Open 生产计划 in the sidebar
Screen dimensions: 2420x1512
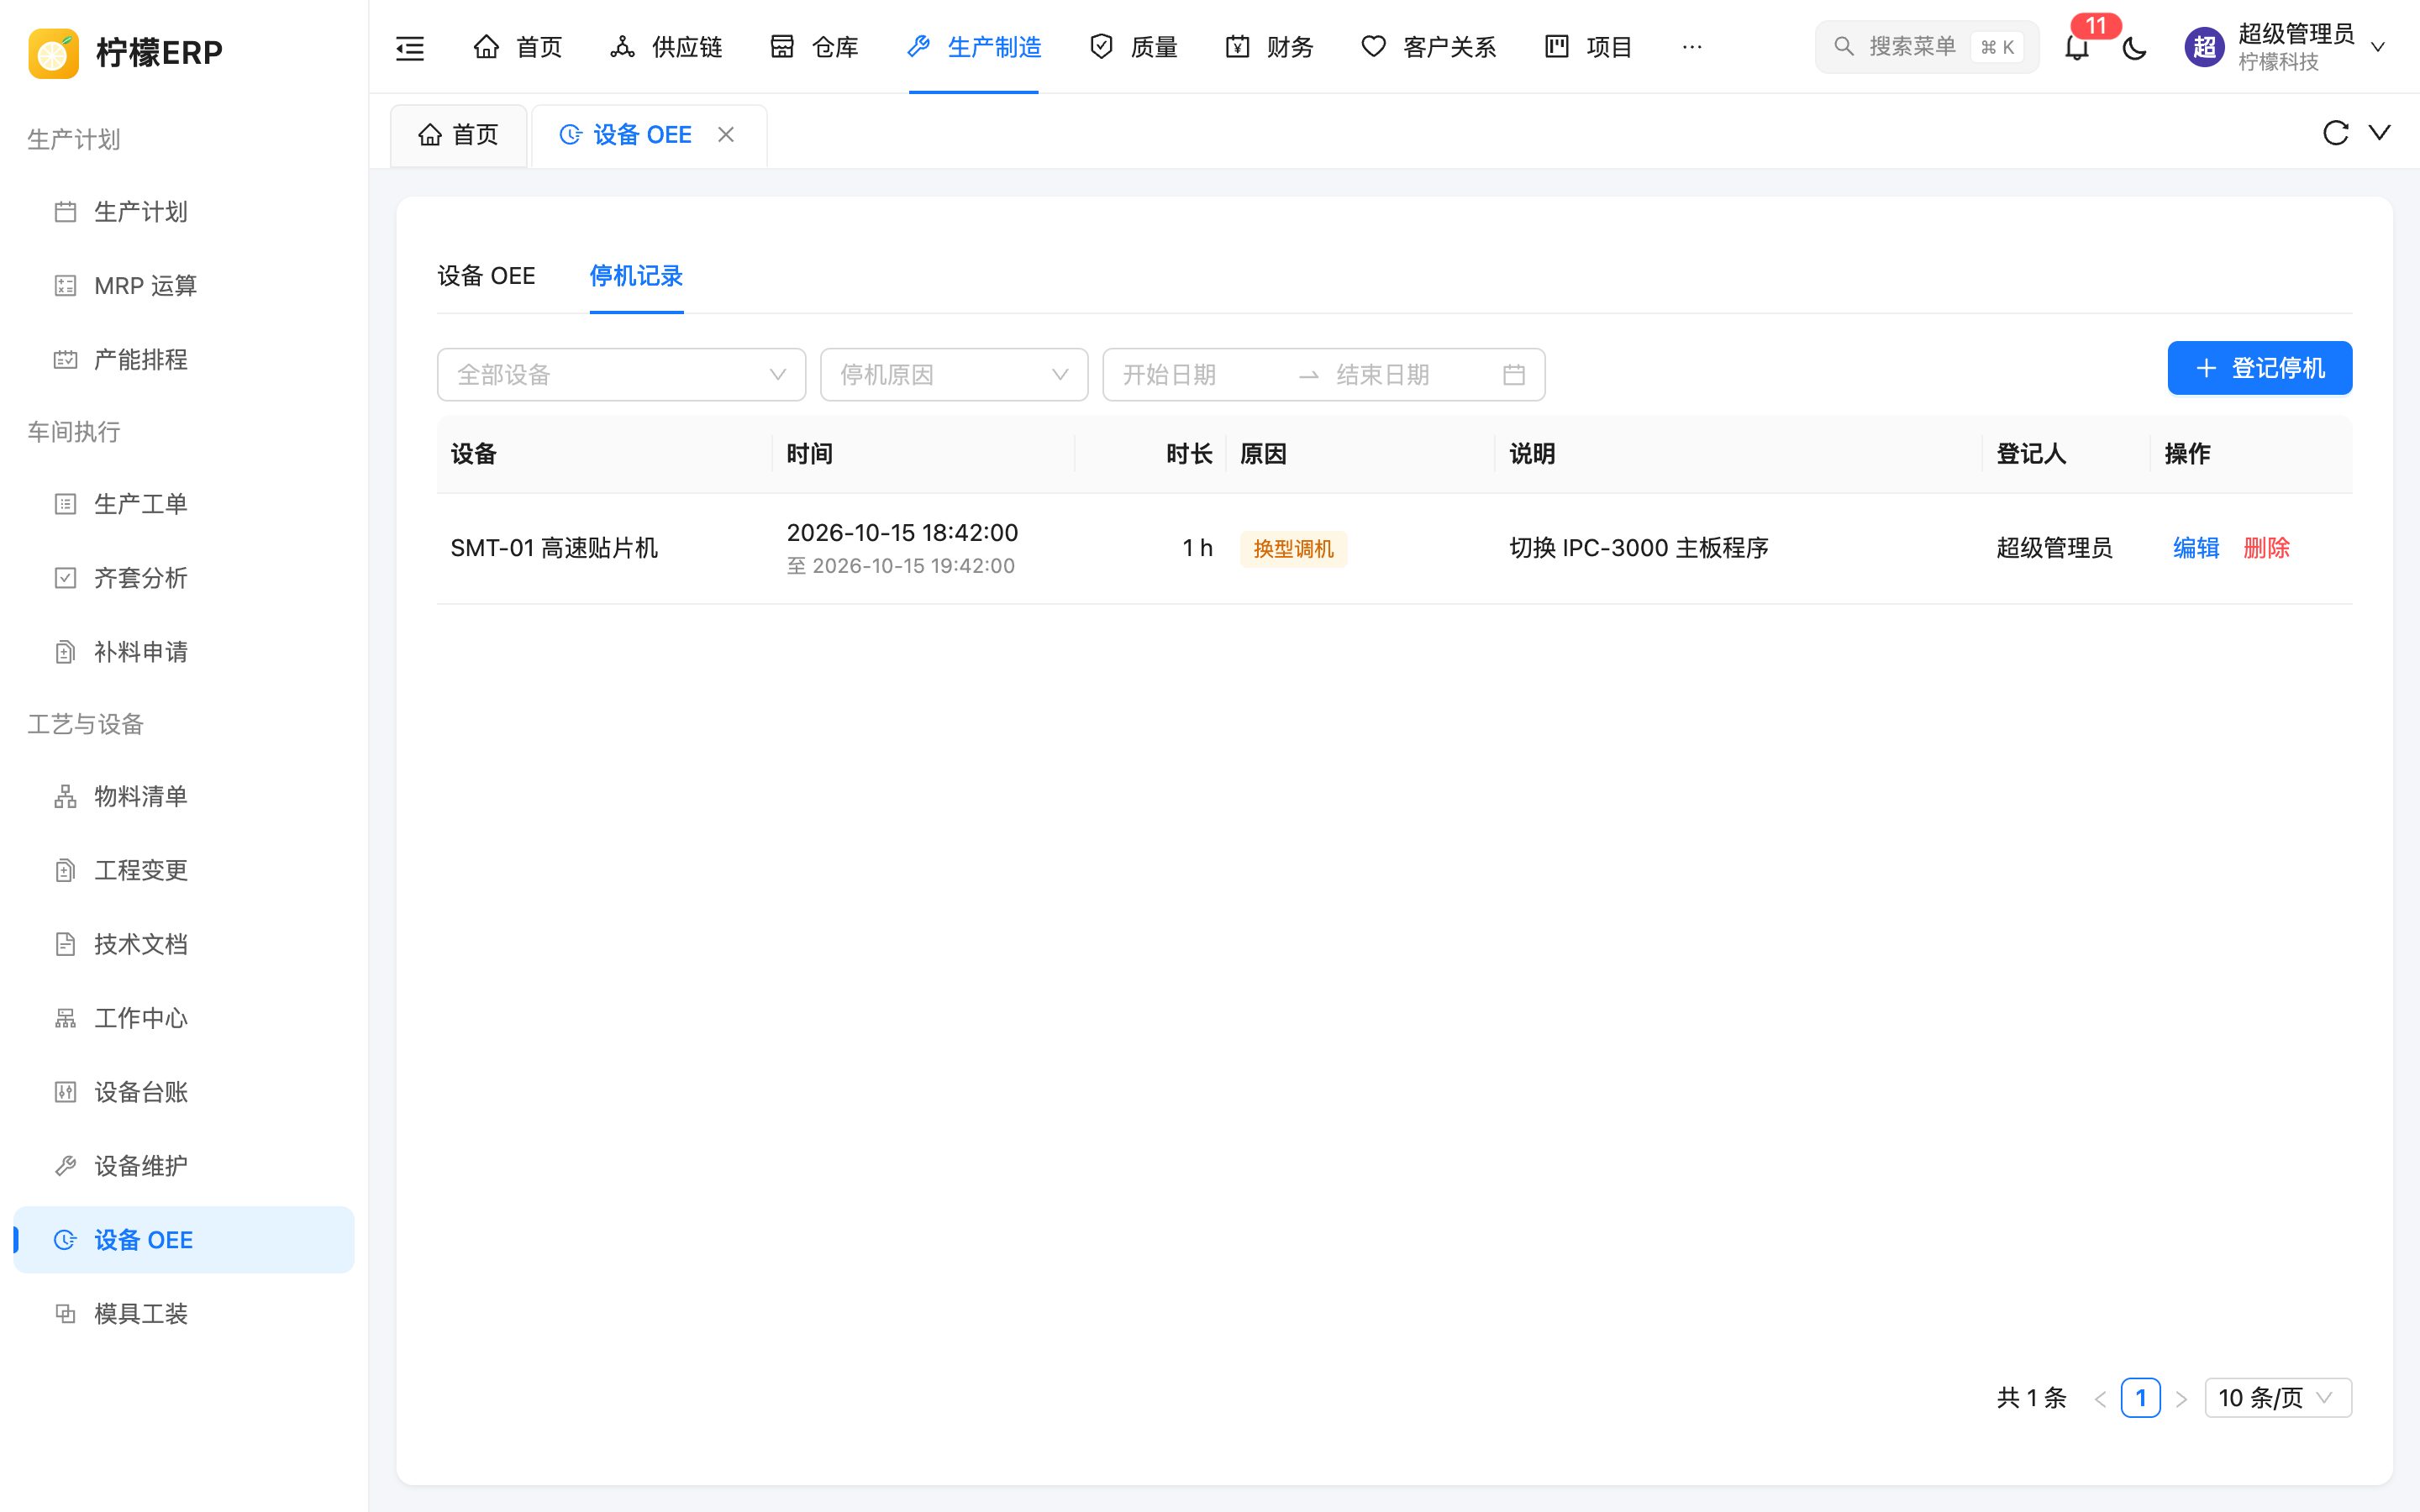(184, 212)
